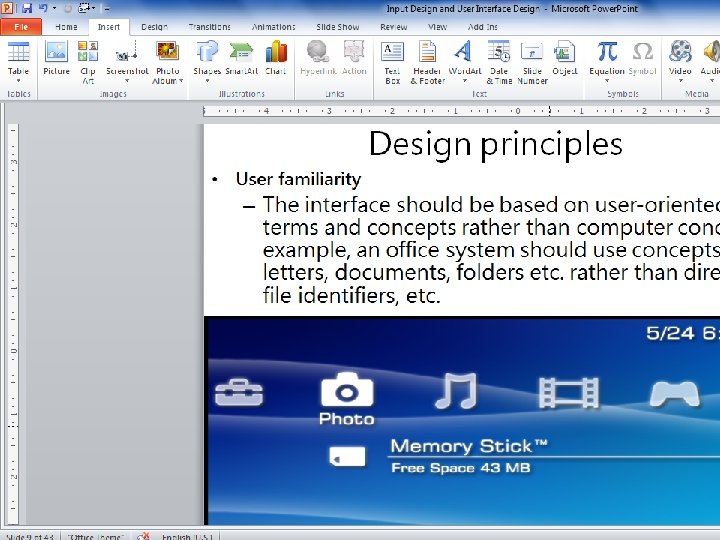720x540 pixels.
Task: Insert a Text Box
Action: pos(392,62)
